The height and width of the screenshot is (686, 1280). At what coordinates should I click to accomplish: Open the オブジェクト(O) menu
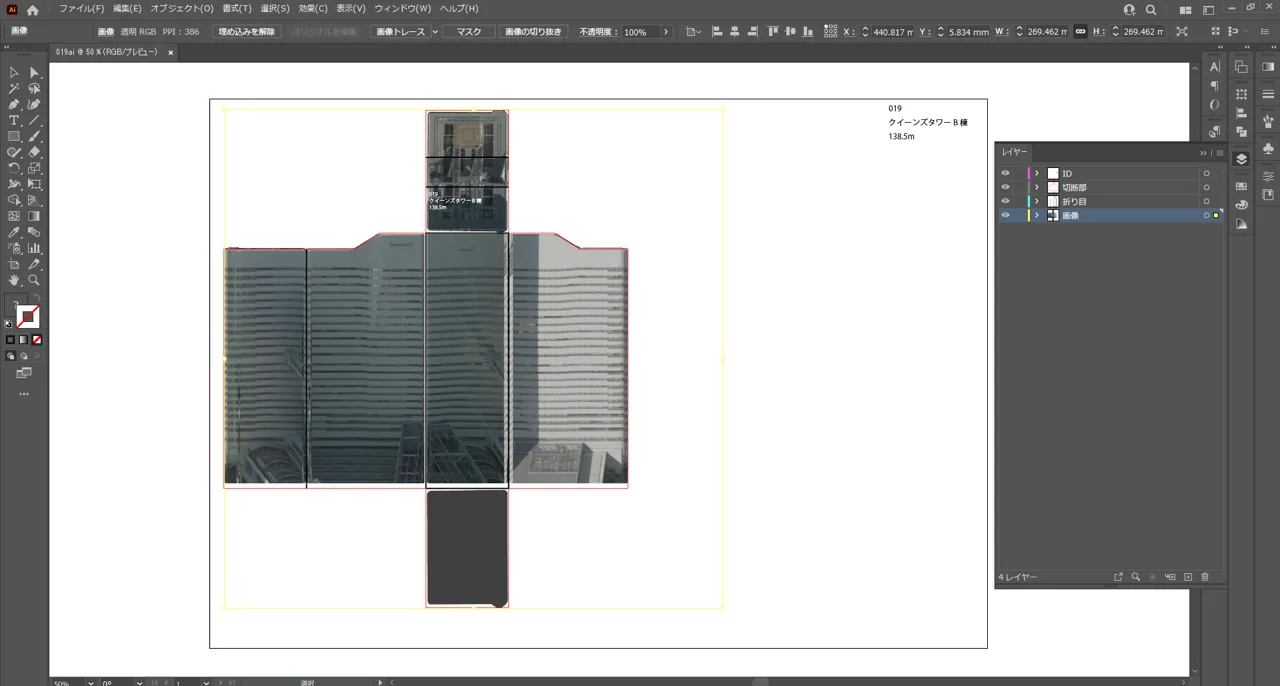tap(182, 9)
